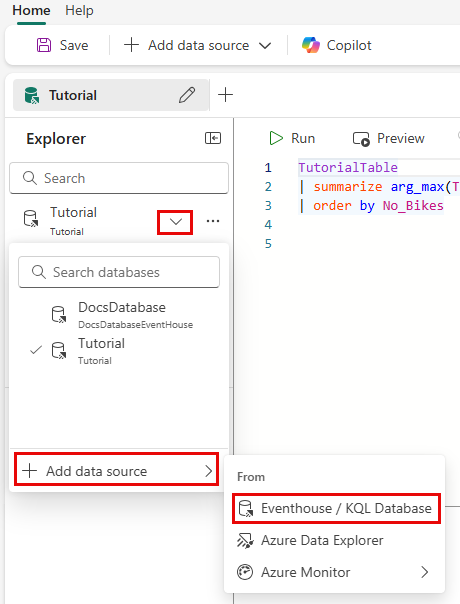This screenshot has width=460, height=604.
Task: Click the Preview icon button
Action: click(x=361, y=139)
